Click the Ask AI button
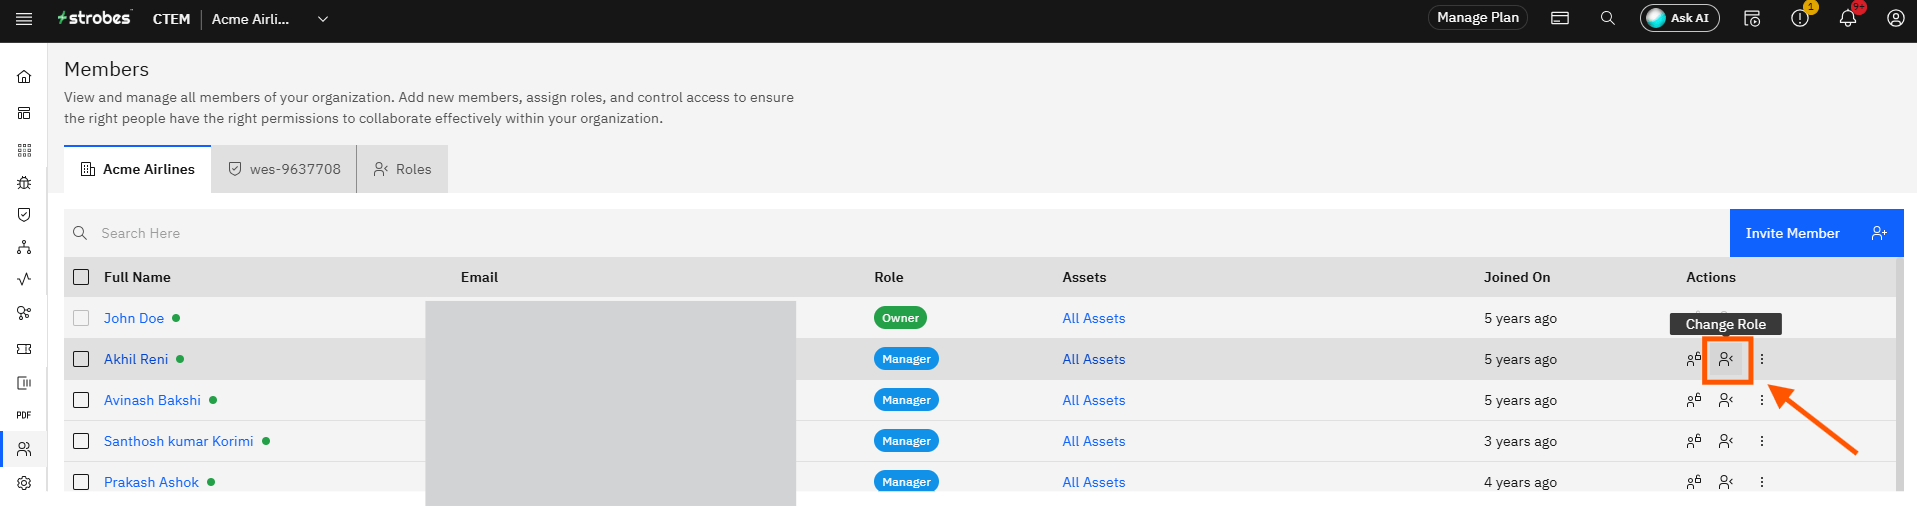 1679,18
